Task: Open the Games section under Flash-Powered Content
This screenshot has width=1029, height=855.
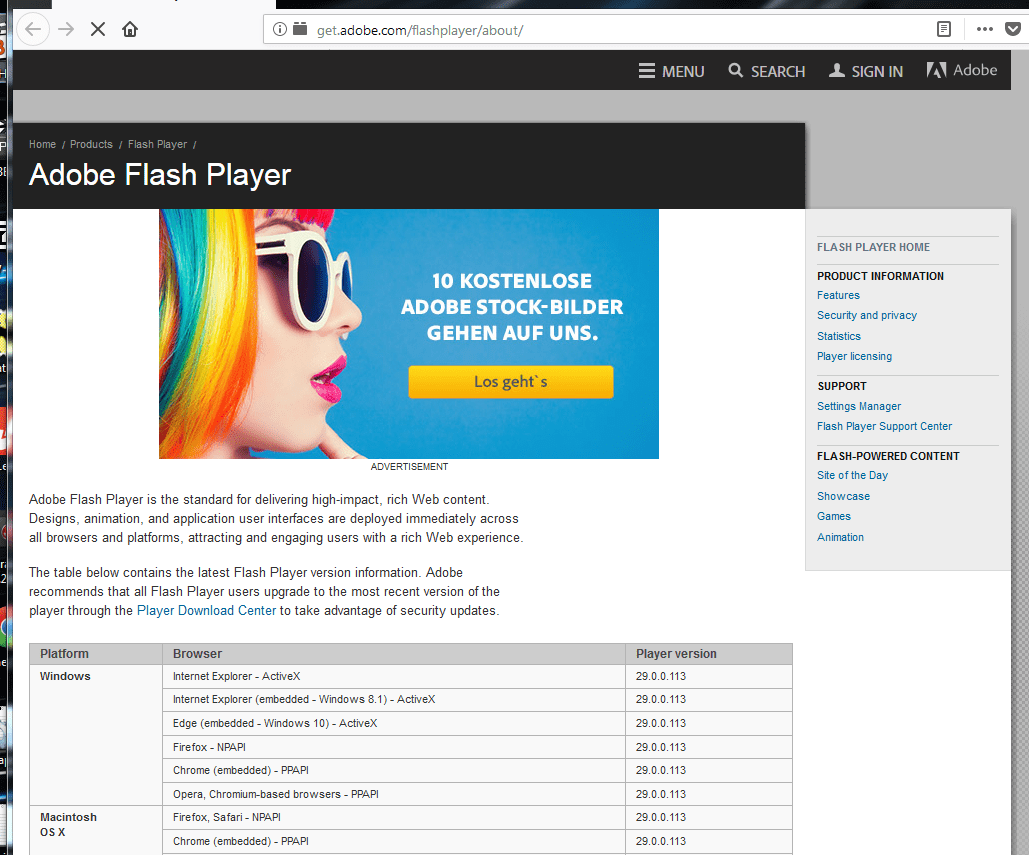Action: 833,516
